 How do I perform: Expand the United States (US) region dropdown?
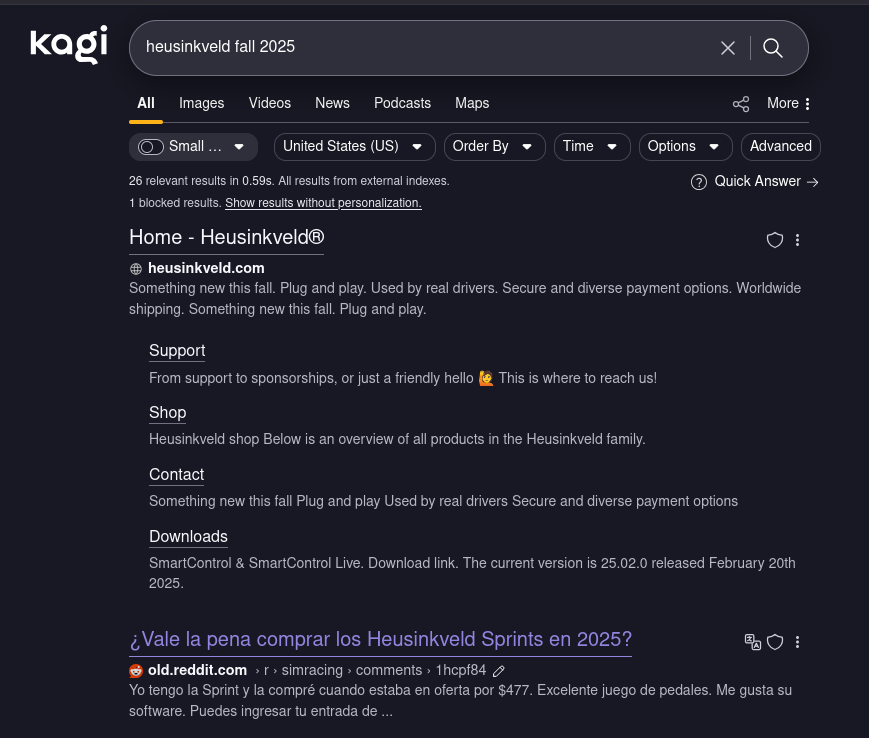coord(354,147)
